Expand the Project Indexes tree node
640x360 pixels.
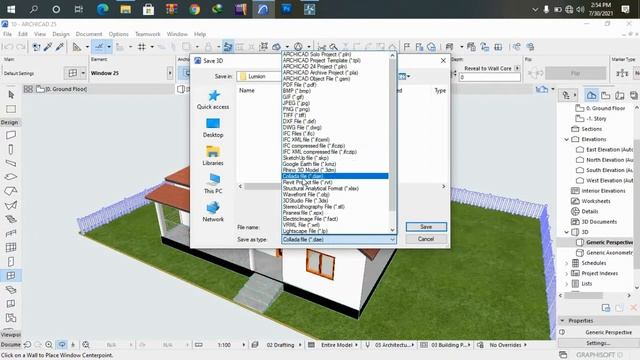pyautogui.click(x=567, y=273)
